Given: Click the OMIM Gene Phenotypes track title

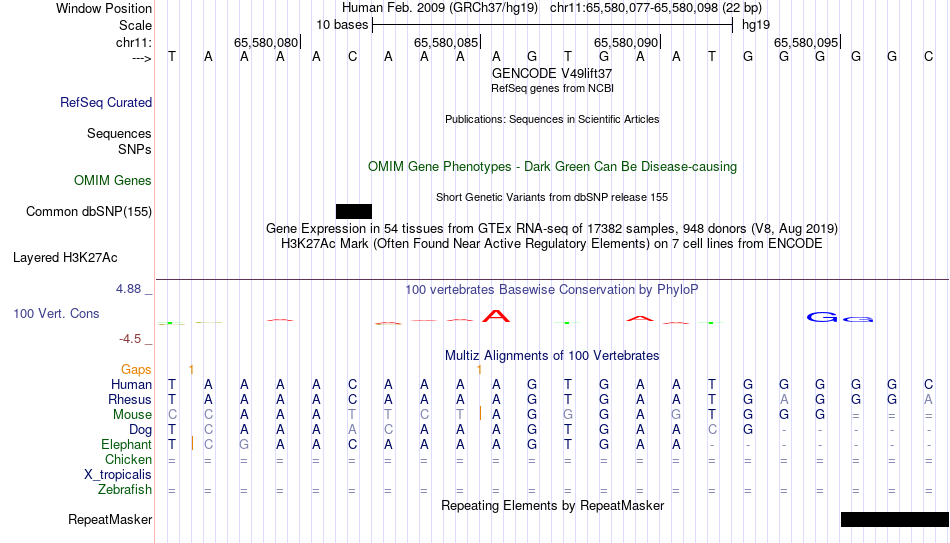Looking at the screenshot, I should 553,167.
